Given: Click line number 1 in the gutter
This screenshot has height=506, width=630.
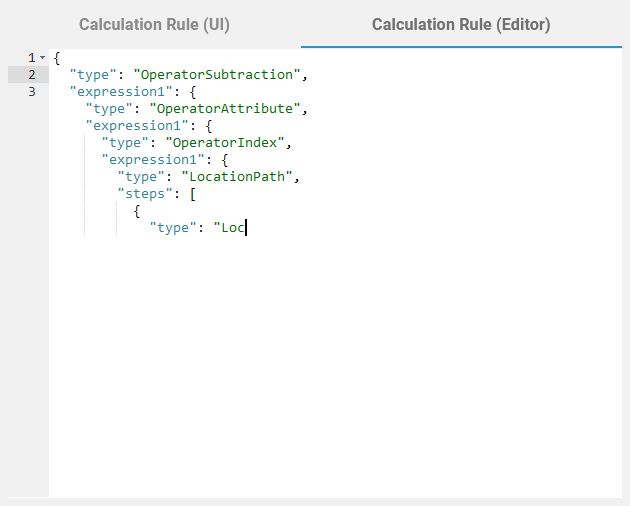Looking at the screenshot, I should click(x=32, y=58).
